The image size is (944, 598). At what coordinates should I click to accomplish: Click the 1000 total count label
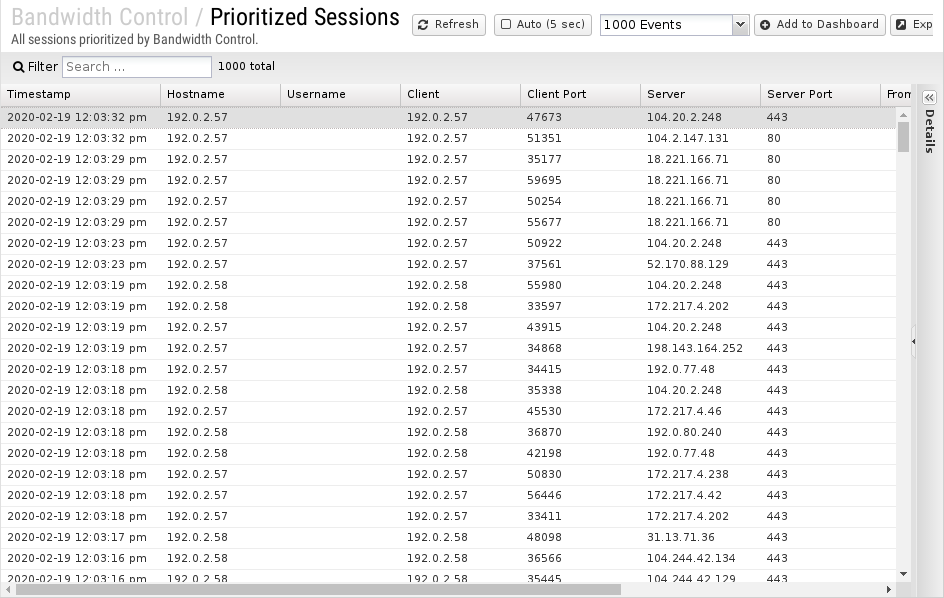[246, 66]
